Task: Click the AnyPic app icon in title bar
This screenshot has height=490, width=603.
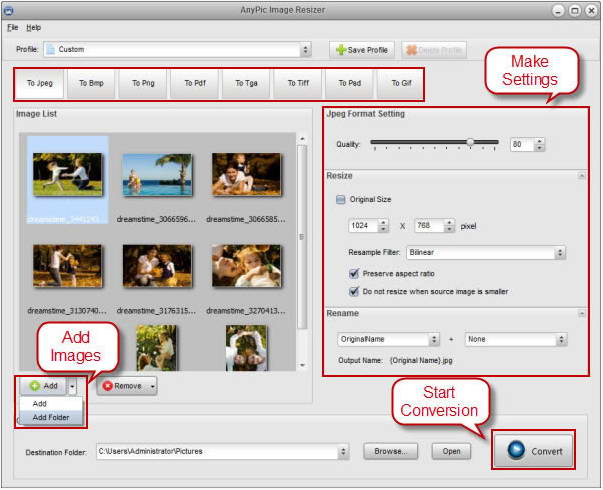Action: 8,10
